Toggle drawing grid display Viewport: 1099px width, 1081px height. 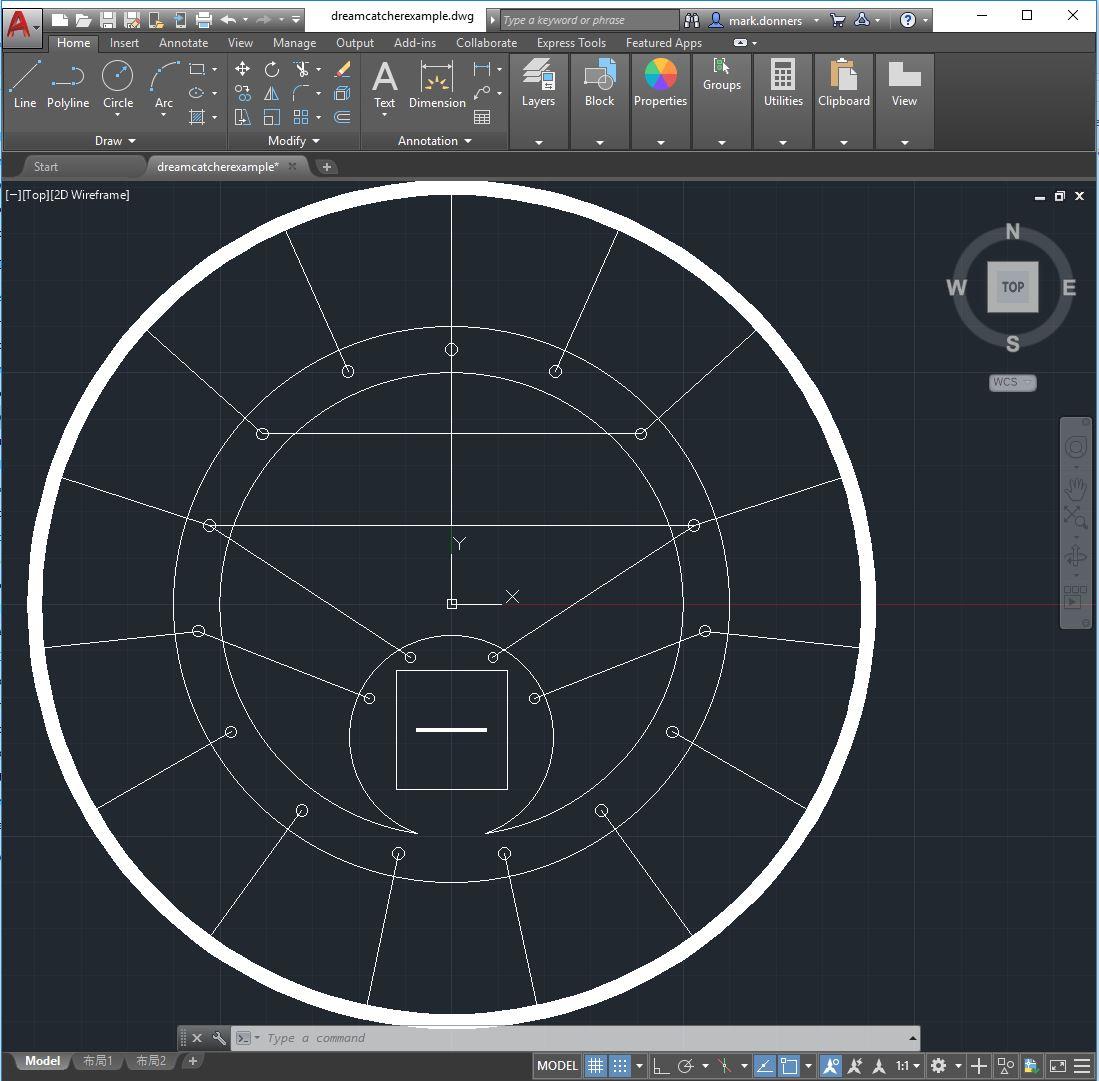[x=595, y=1066]
